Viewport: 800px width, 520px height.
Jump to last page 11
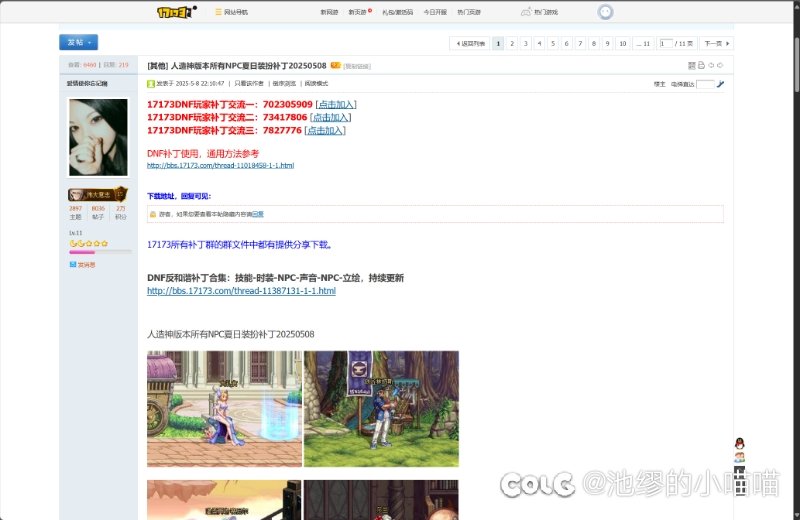tap(643, 43)
